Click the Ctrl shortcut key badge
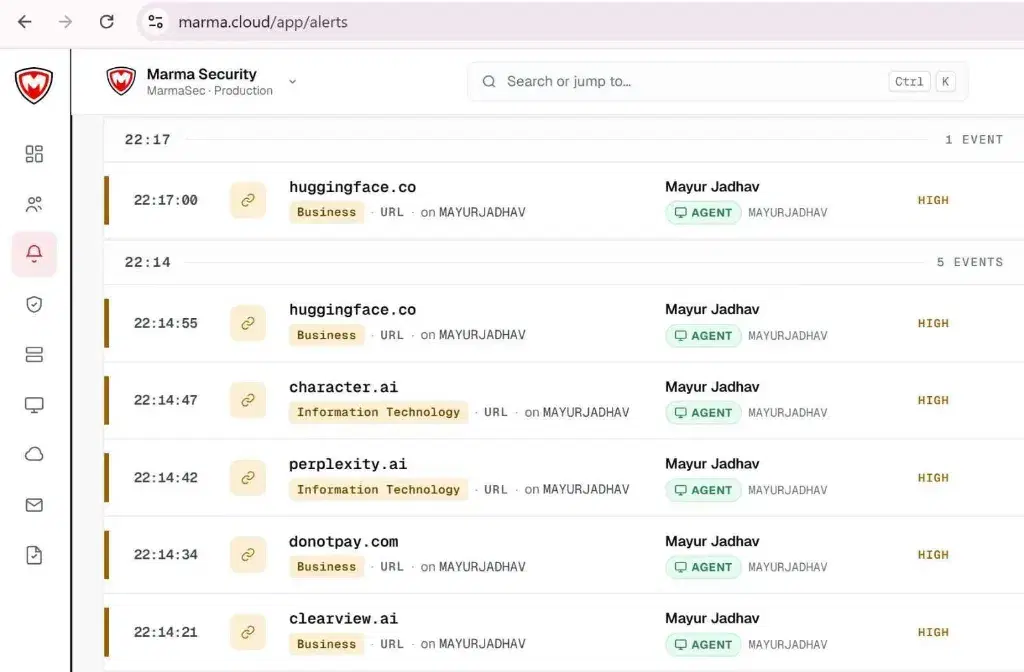 [x=909, y=82]
